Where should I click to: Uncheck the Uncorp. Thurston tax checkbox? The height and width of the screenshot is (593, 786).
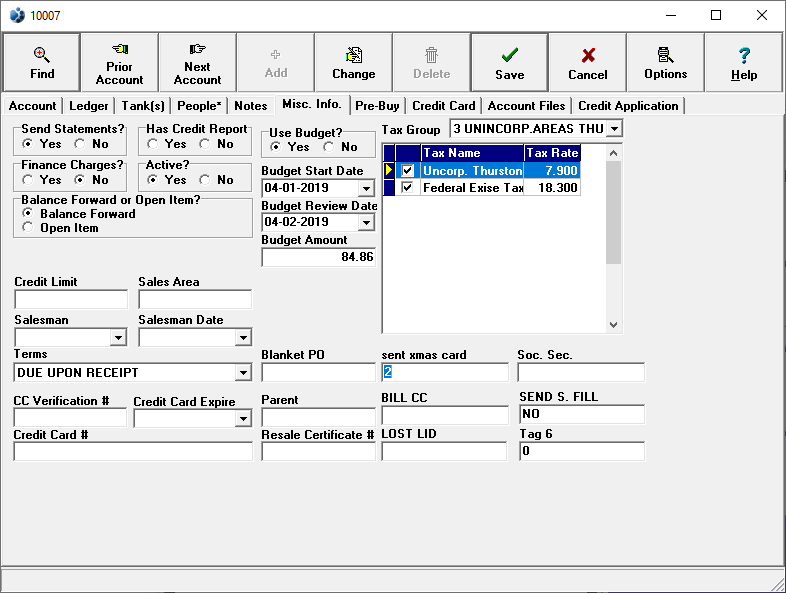tap(407, 171)
